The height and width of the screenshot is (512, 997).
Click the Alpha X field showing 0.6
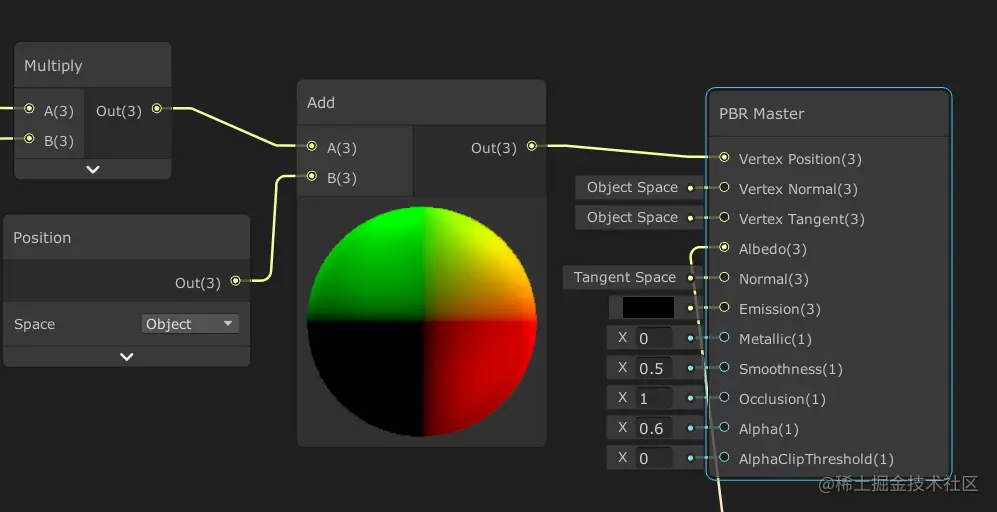point(654,429)
